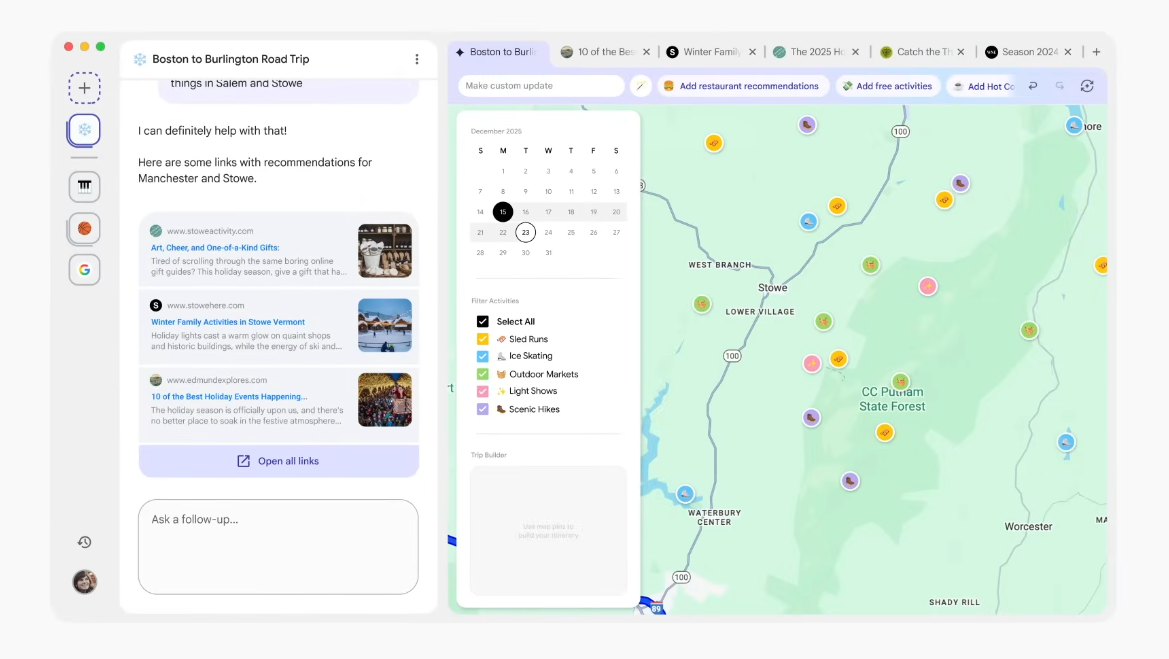This screenshot has width=1169, height=659.
Task: Select December 23 on the calendar
Action: tap(525, 232)
